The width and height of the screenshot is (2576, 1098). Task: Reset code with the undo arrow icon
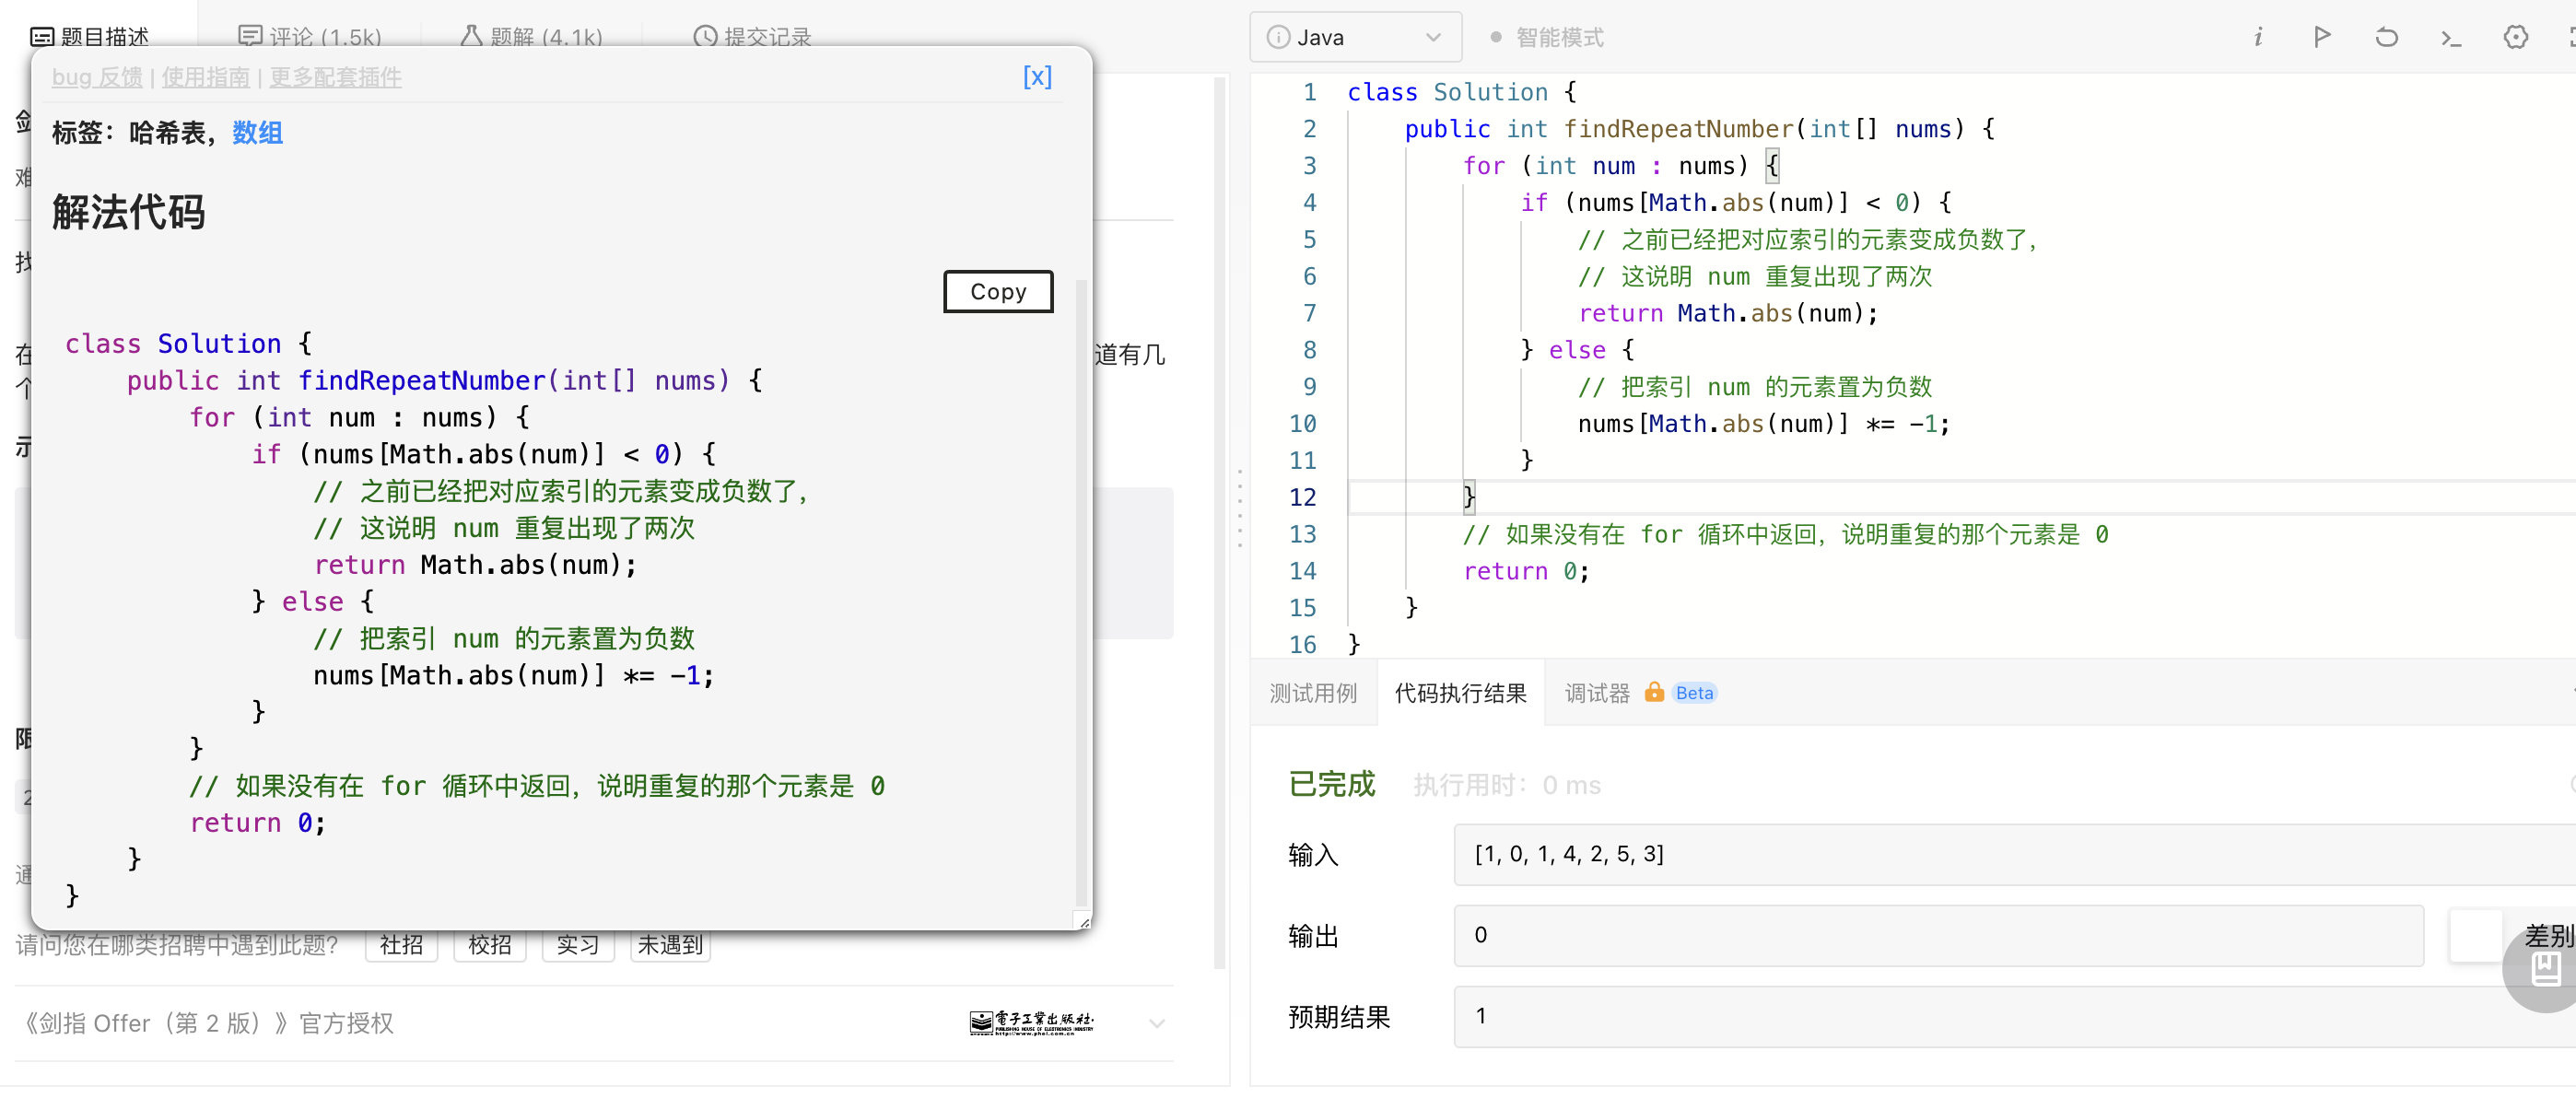(2386, 37)
